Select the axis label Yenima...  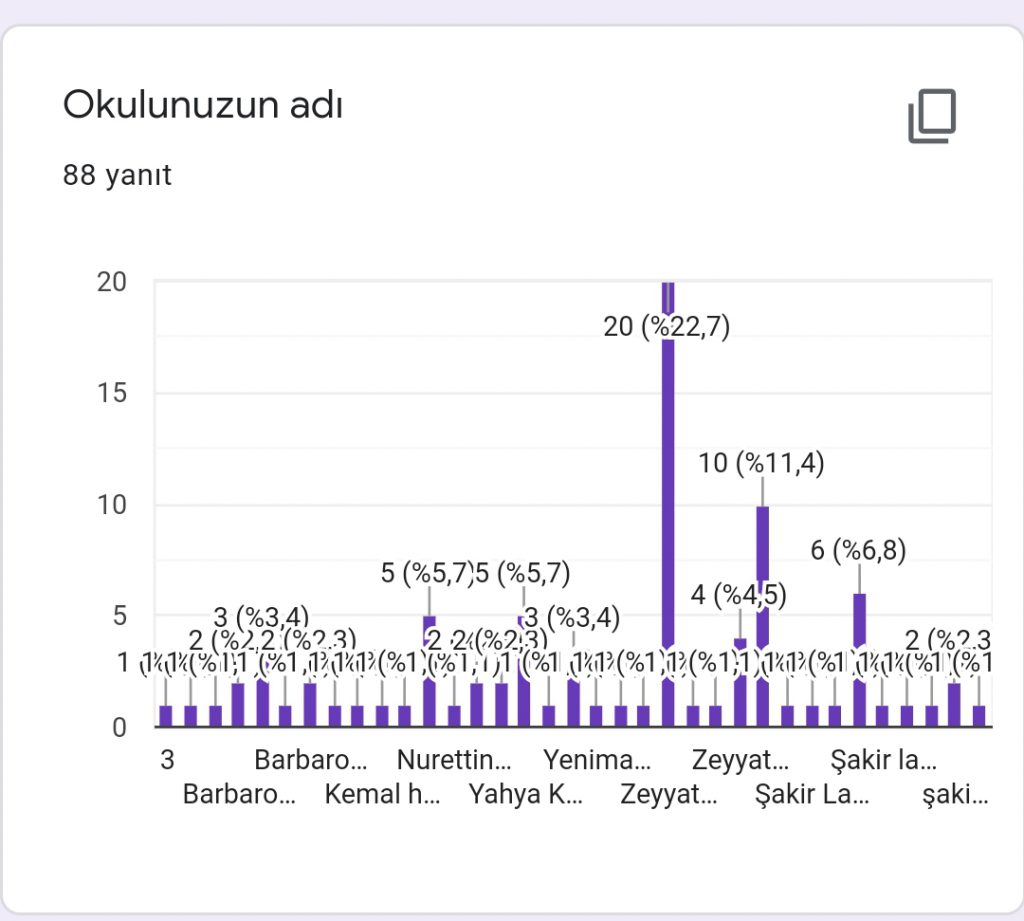tap(596, 760)
